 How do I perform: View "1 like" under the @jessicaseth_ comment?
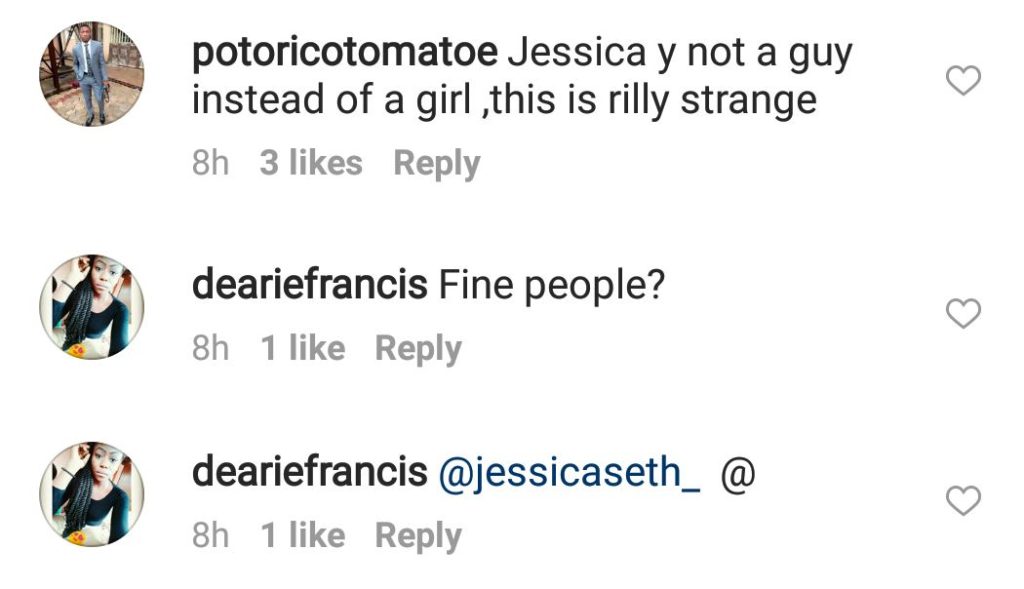click(x=302, y=536)
